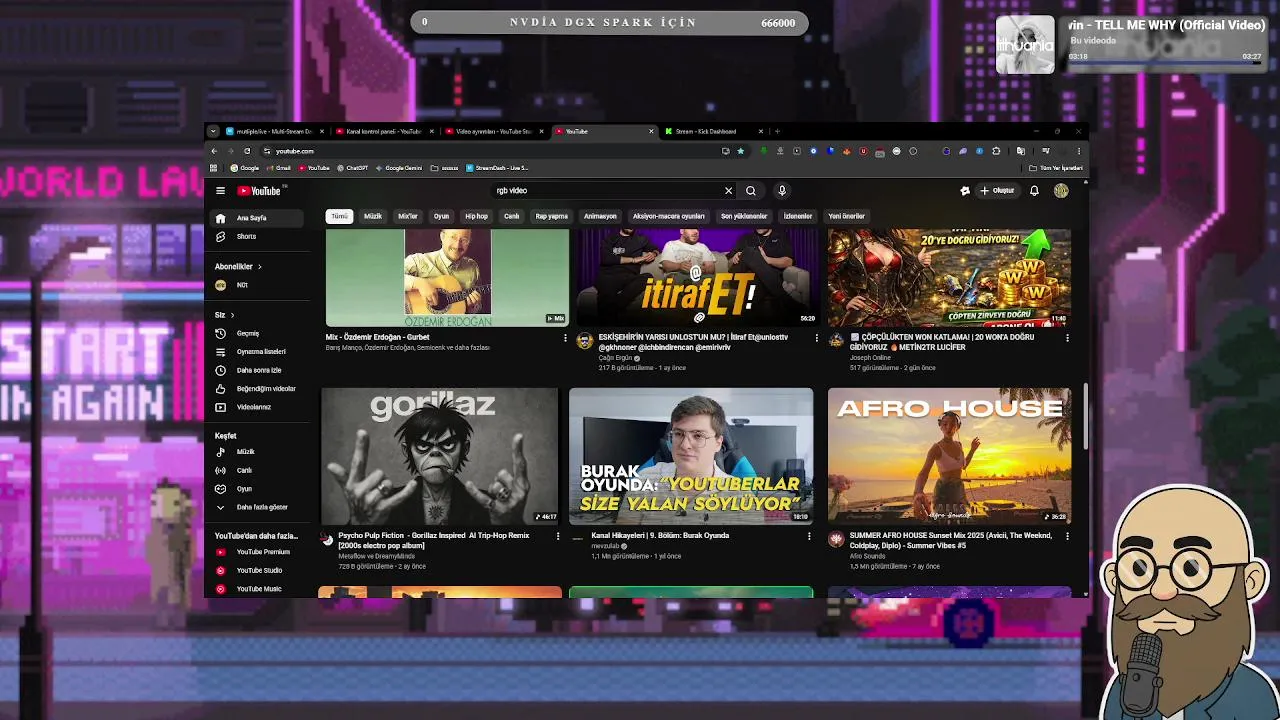Select the İzlenenler filter chip
This screenshot has height=720, width=1280.
tap(798, 216)
